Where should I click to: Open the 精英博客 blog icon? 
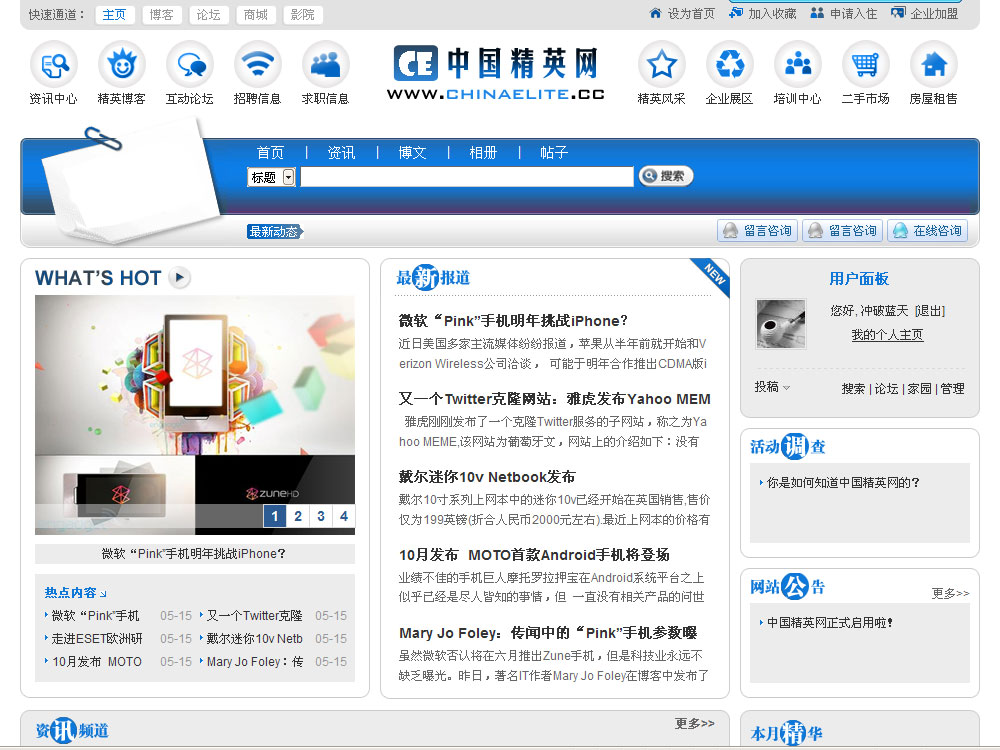point(122,64)
